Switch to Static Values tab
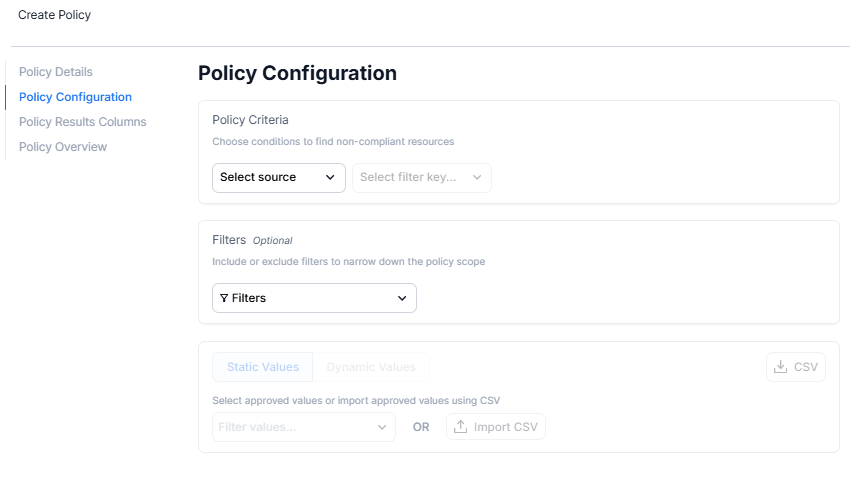This screenshot has height=488, width=850. click(262, 367)
